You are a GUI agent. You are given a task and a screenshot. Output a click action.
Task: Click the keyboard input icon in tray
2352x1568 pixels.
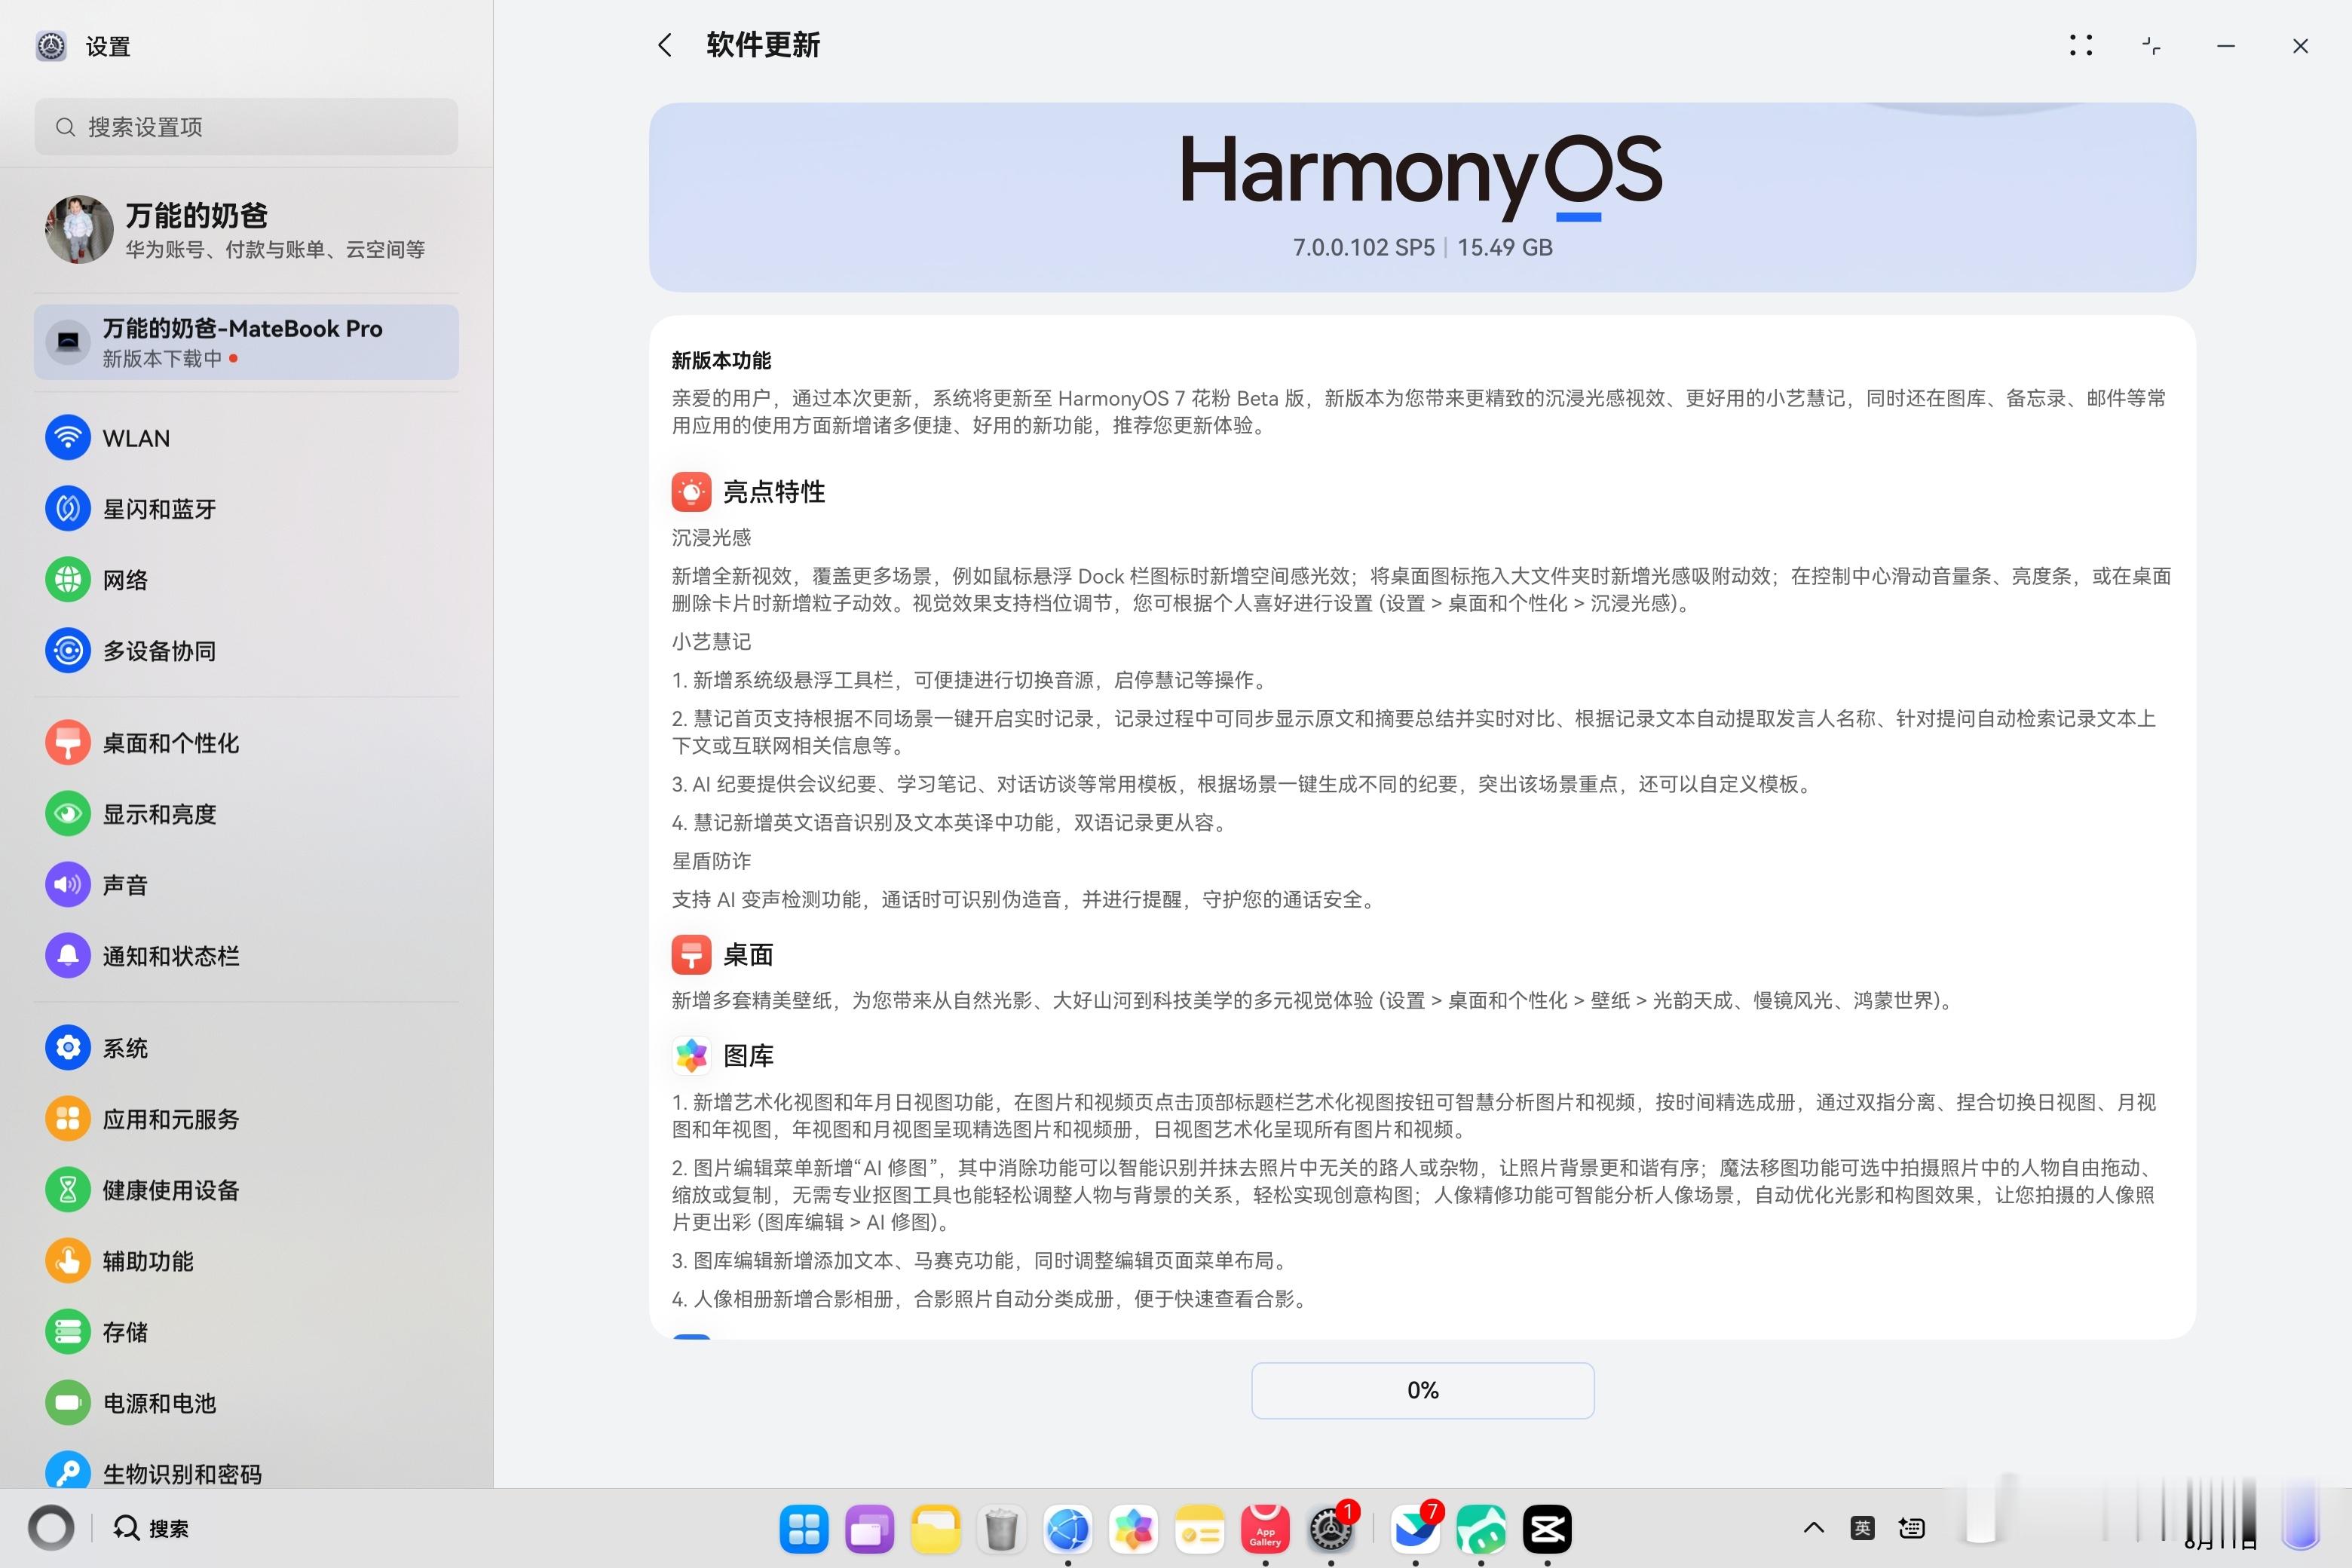point(1911,1528)
